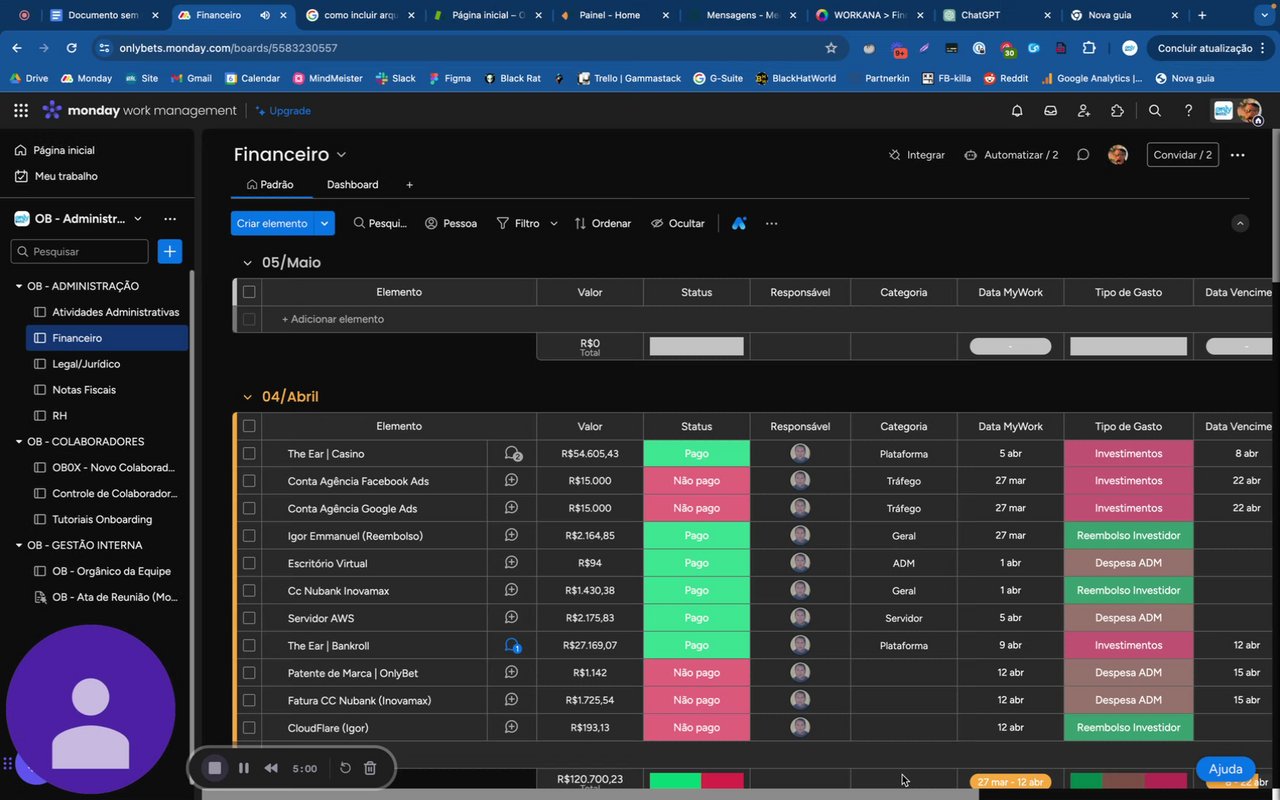Add update to Servidor AWS row

511,618
